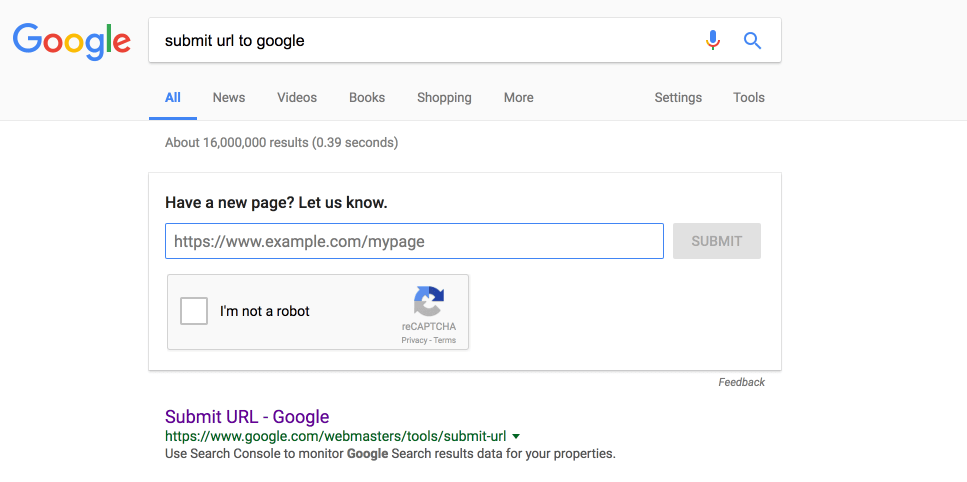
Task: Switch to the Videos tab
Action: 297,98
